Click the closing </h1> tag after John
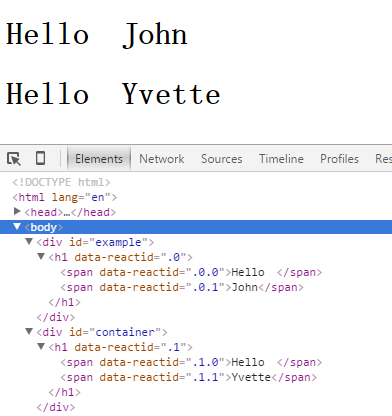392x416 pixels. coord(64,302)
